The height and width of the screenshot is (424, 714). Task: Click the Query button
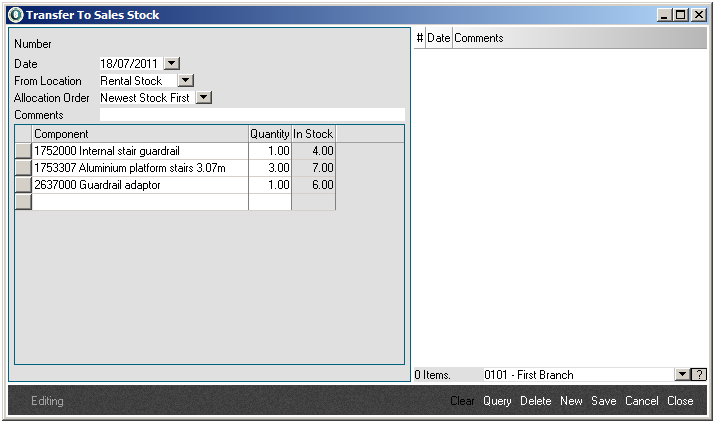(x=497, y=401)
